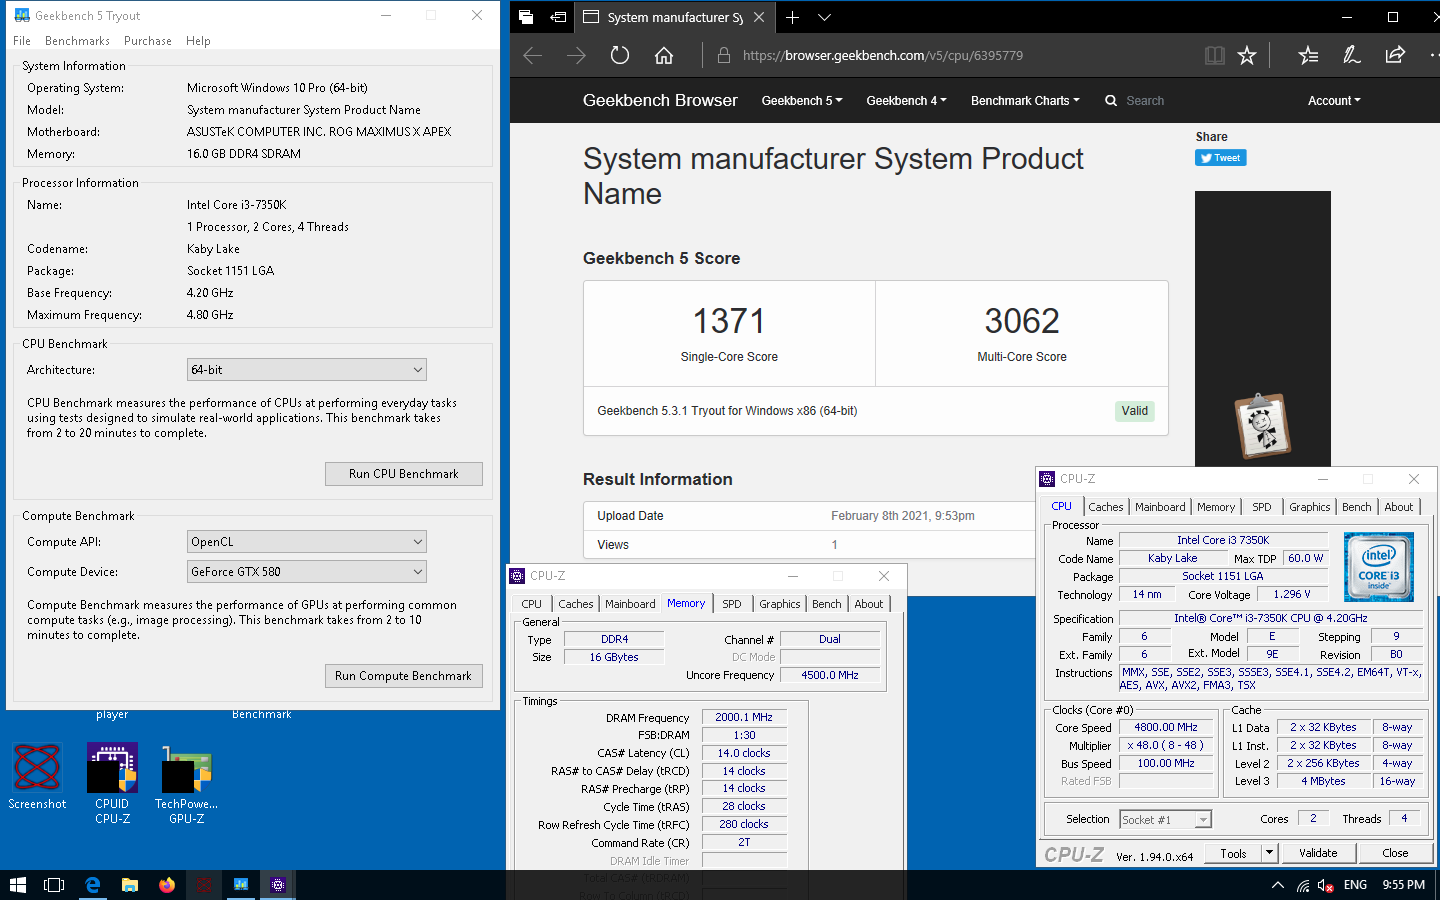
Task: Share this page from Edge toolbar
Action: coord(1395,56)
